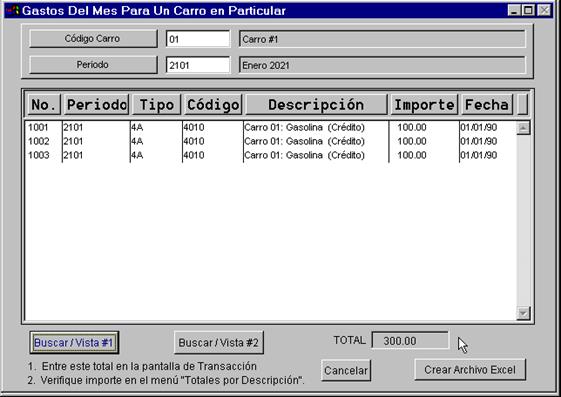561x397 pixels.
Task: Edit the period field containing 2101
Action: (198, 65)
